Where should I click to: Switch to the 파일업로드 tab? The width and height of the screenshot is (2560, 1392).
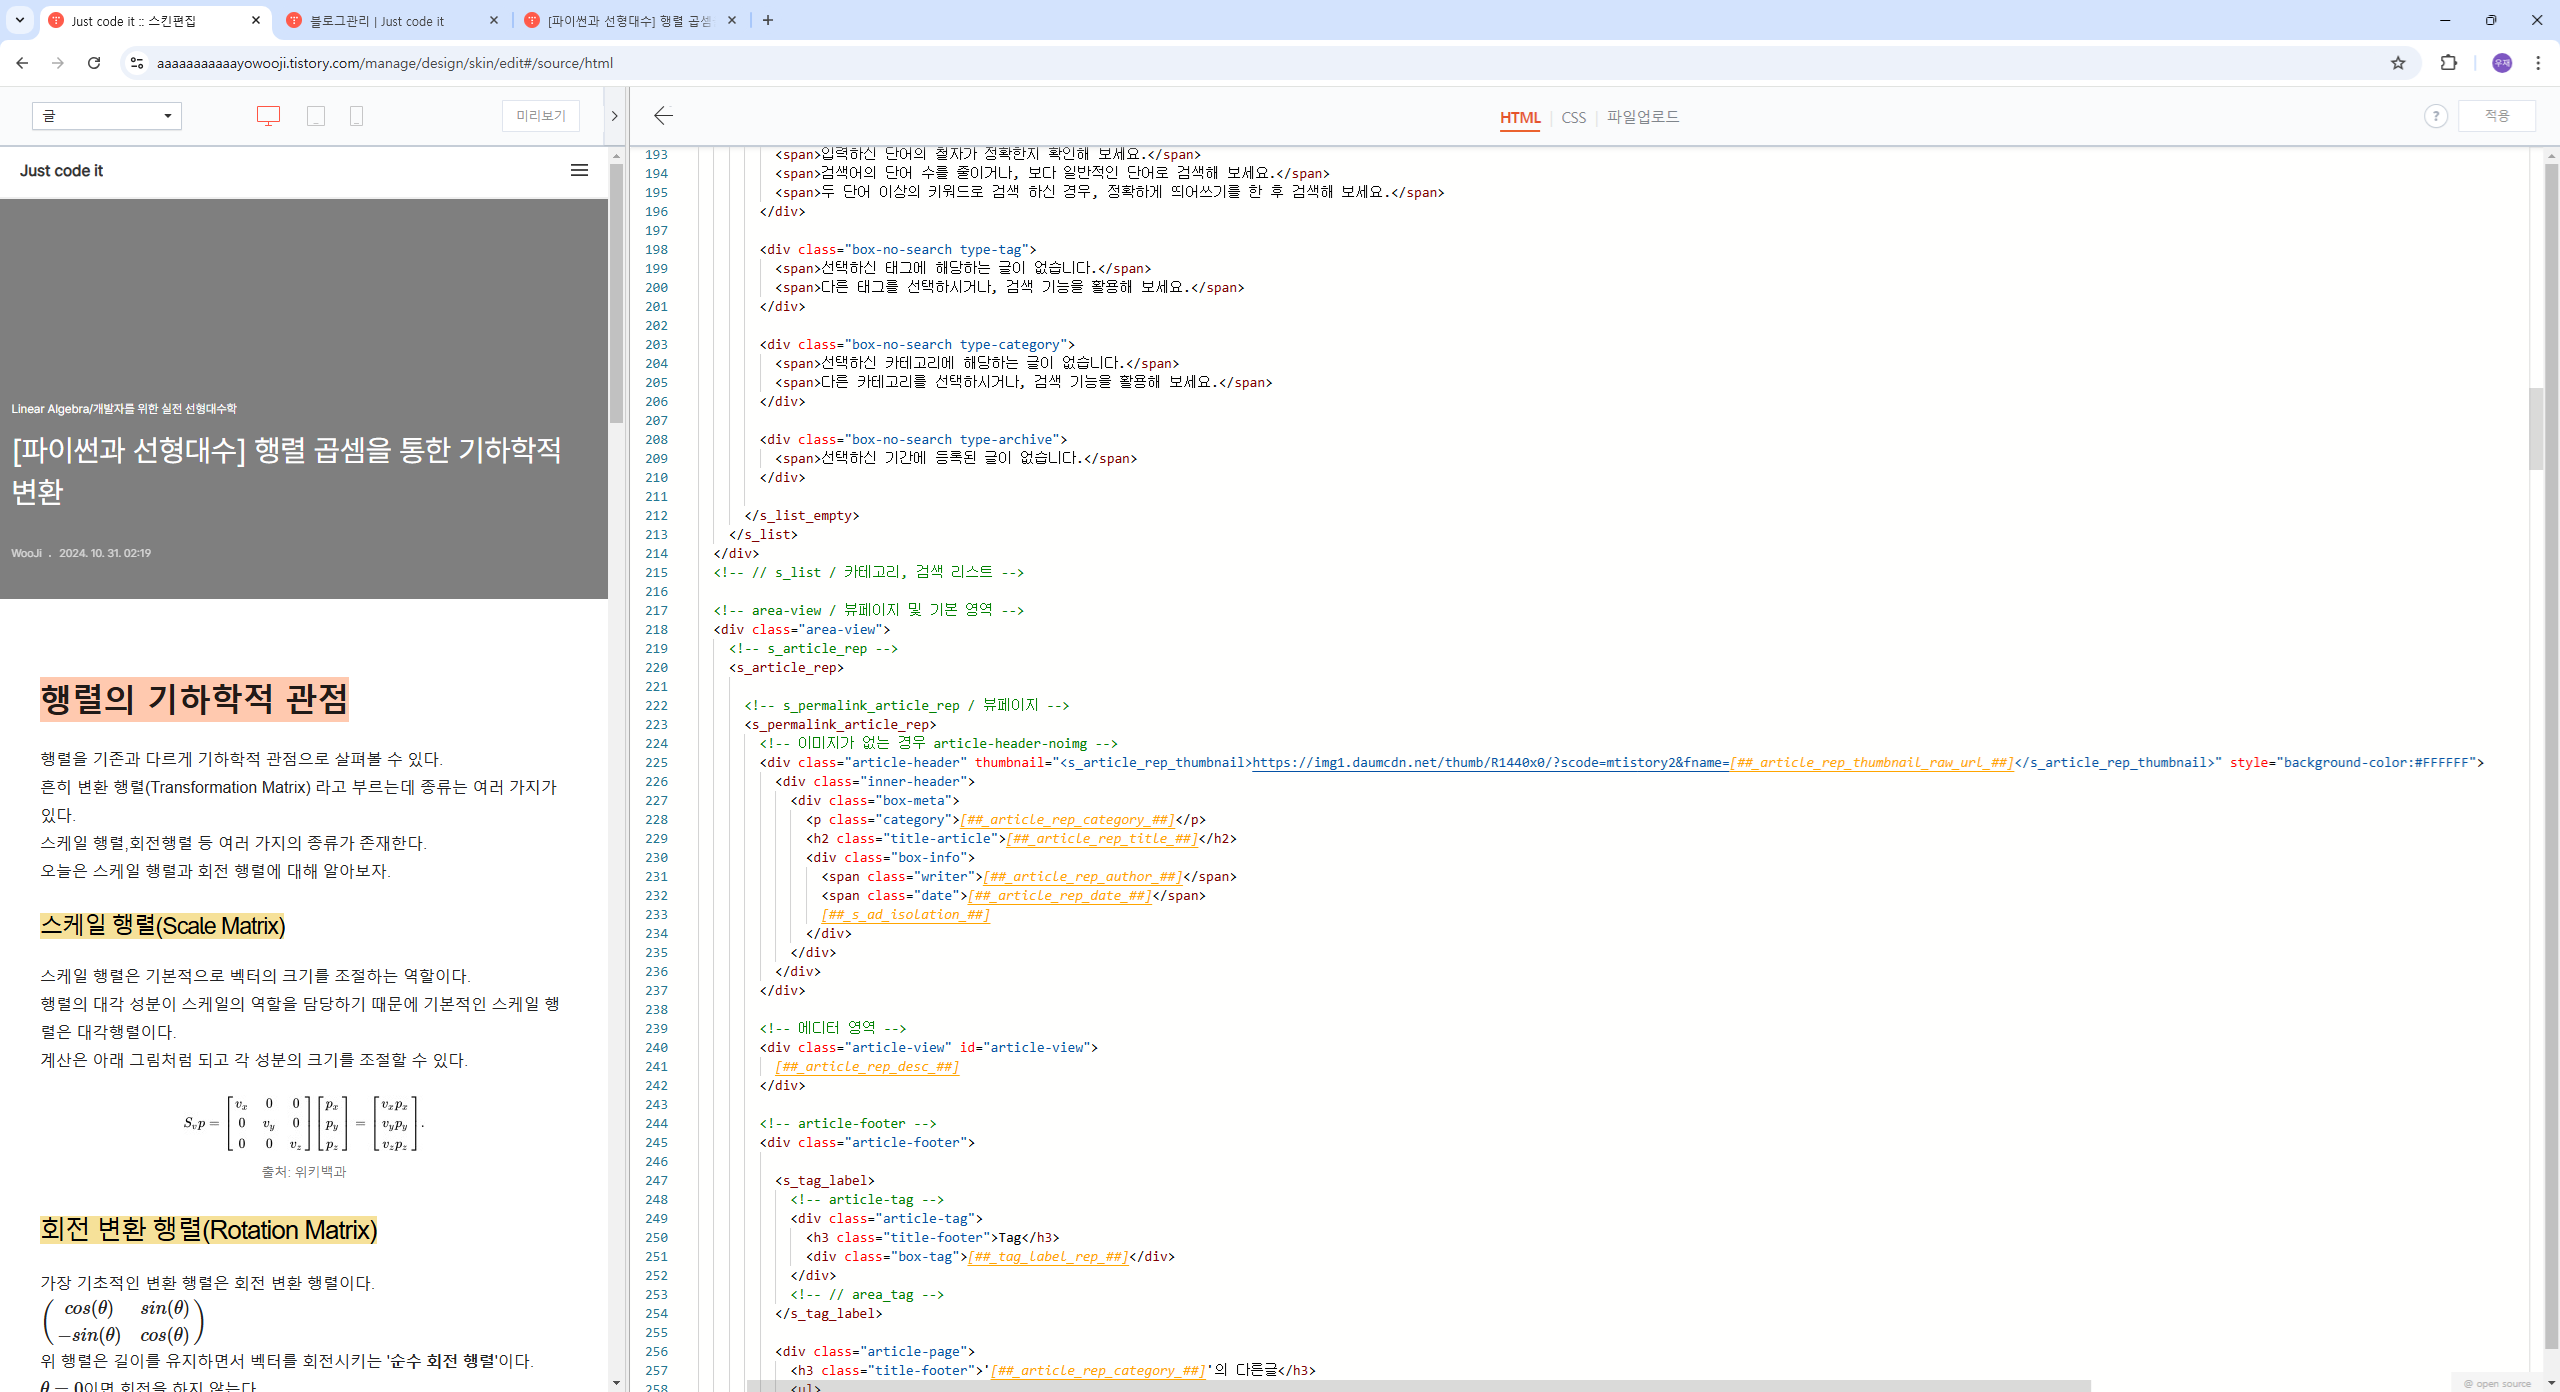click(x=1642, y=117)
